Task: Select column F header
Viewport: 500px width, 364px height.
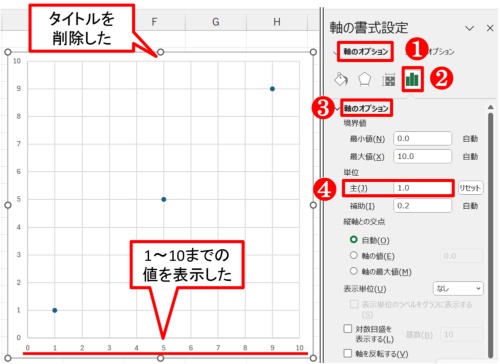Action: click(154, 22)
